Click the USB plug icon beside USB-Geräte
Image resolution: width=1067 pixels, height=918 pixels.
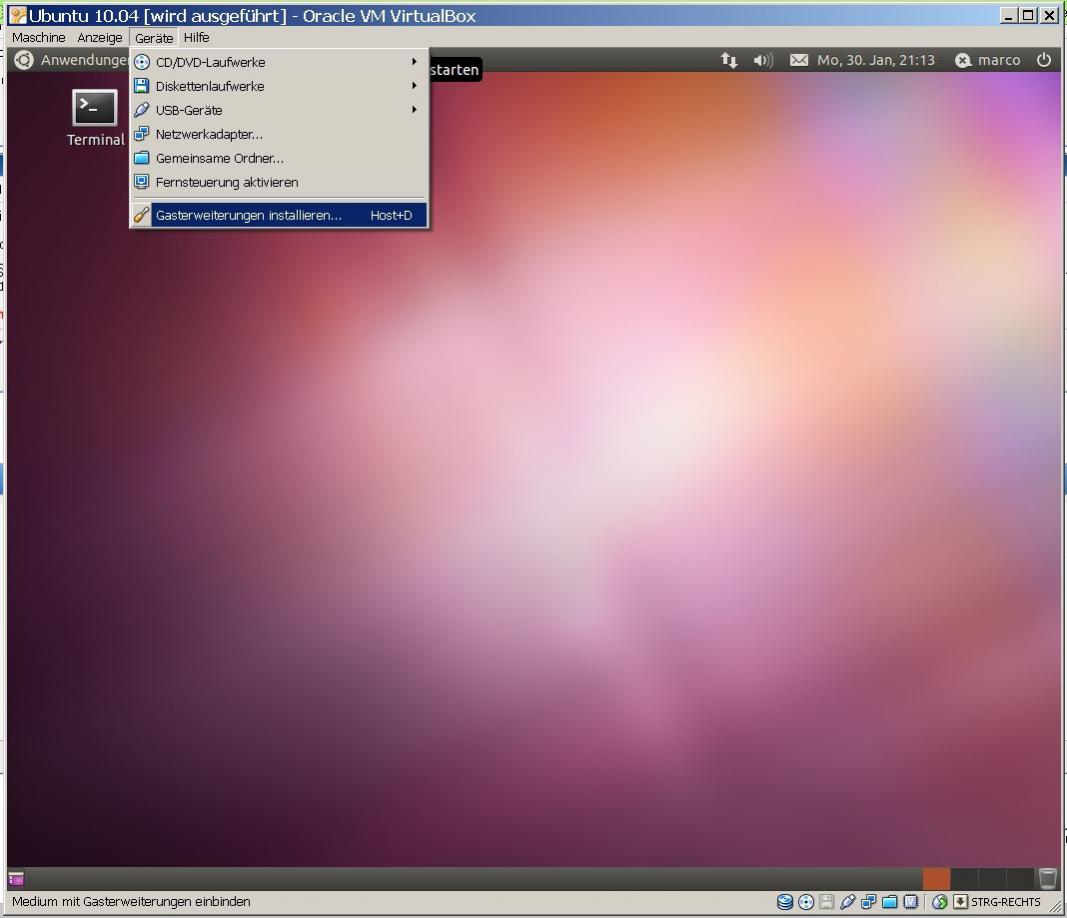(142, 110)
